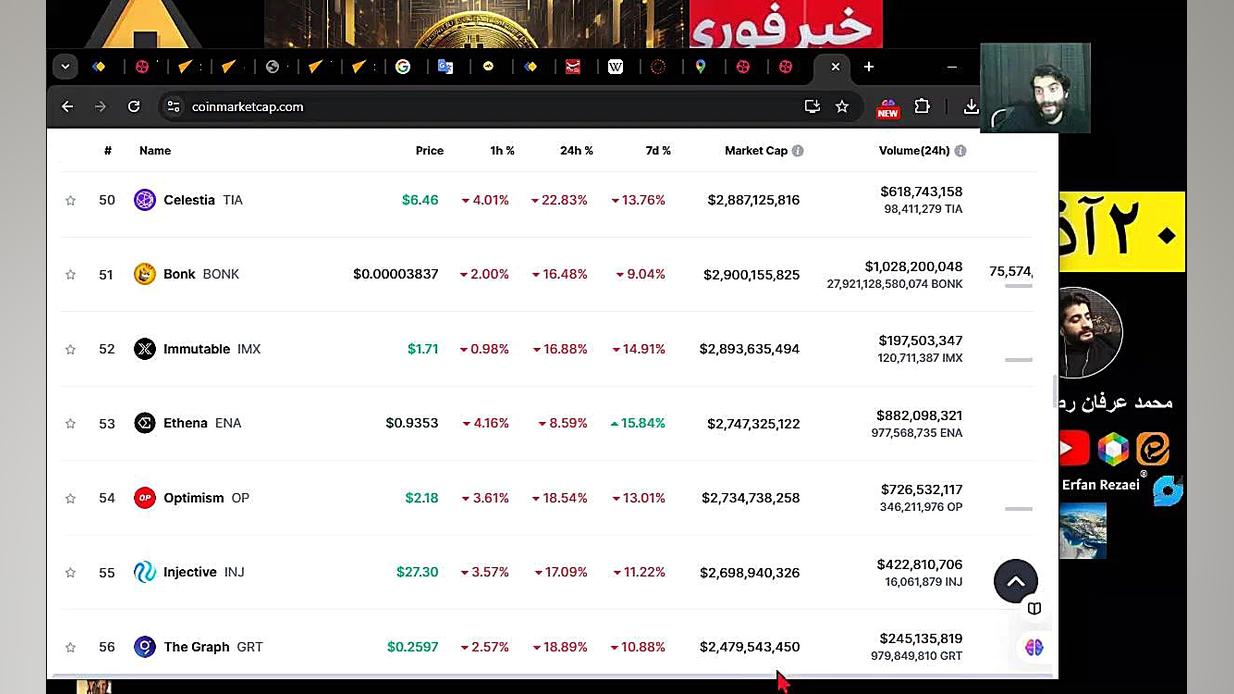Sort by the Volume(24h) header
The height and width of the screenshot is (694, 1234).
click(x=914, y=151)
